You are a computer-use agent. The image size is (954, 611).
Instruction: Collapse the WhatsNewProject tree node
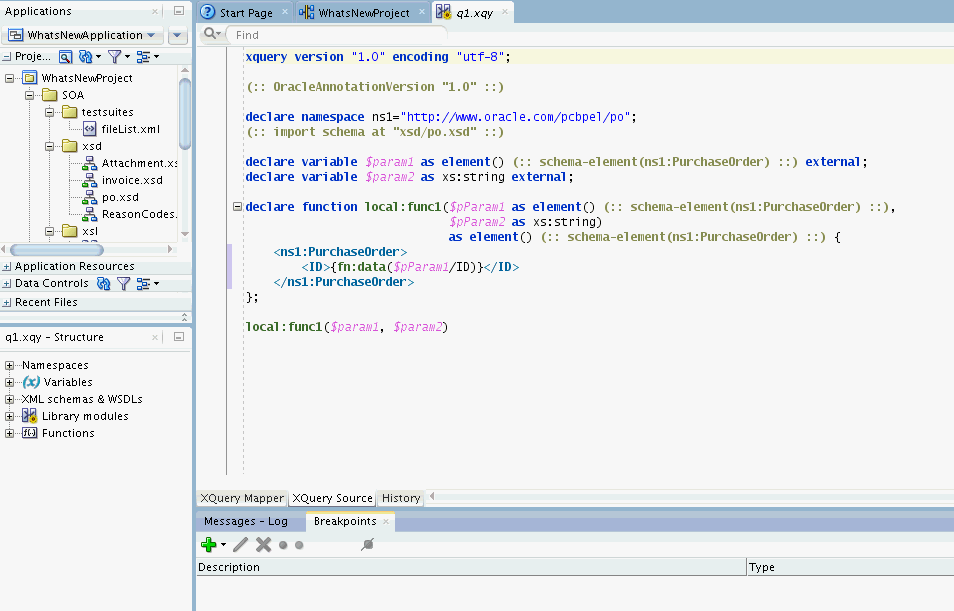tap(10, 78)
